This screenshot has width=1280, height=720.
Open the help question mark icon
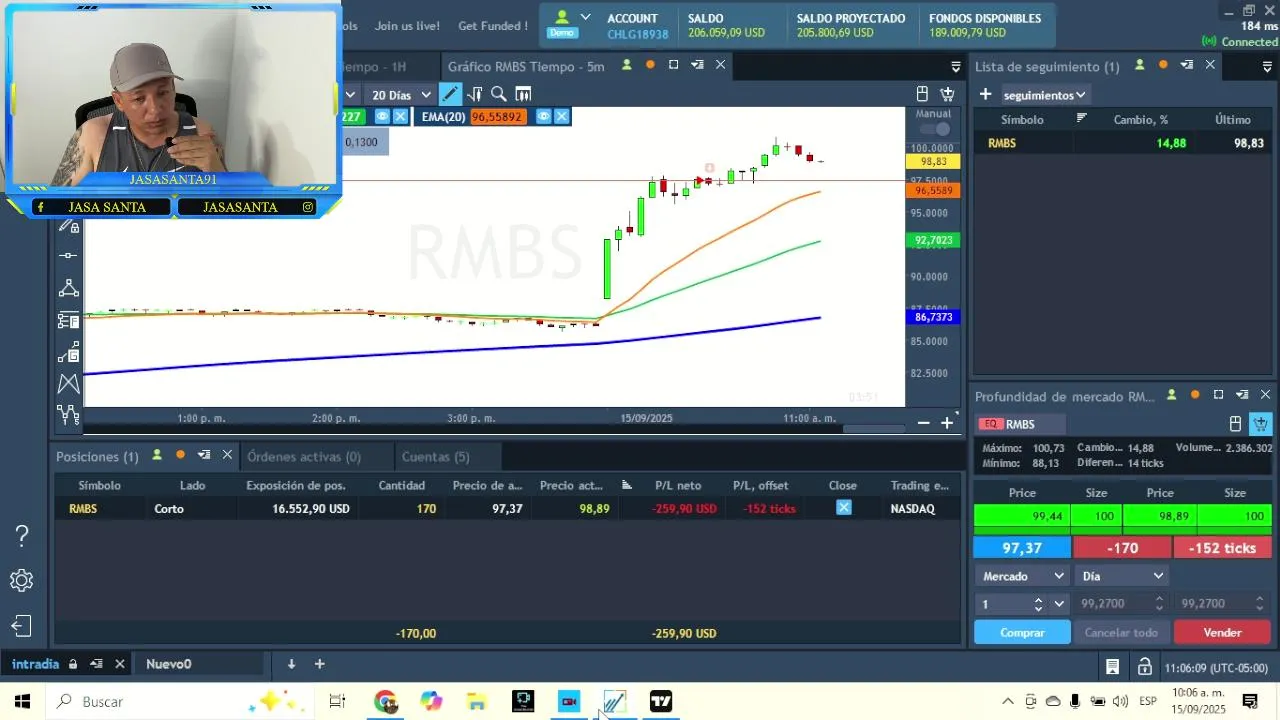click(22, 536)
